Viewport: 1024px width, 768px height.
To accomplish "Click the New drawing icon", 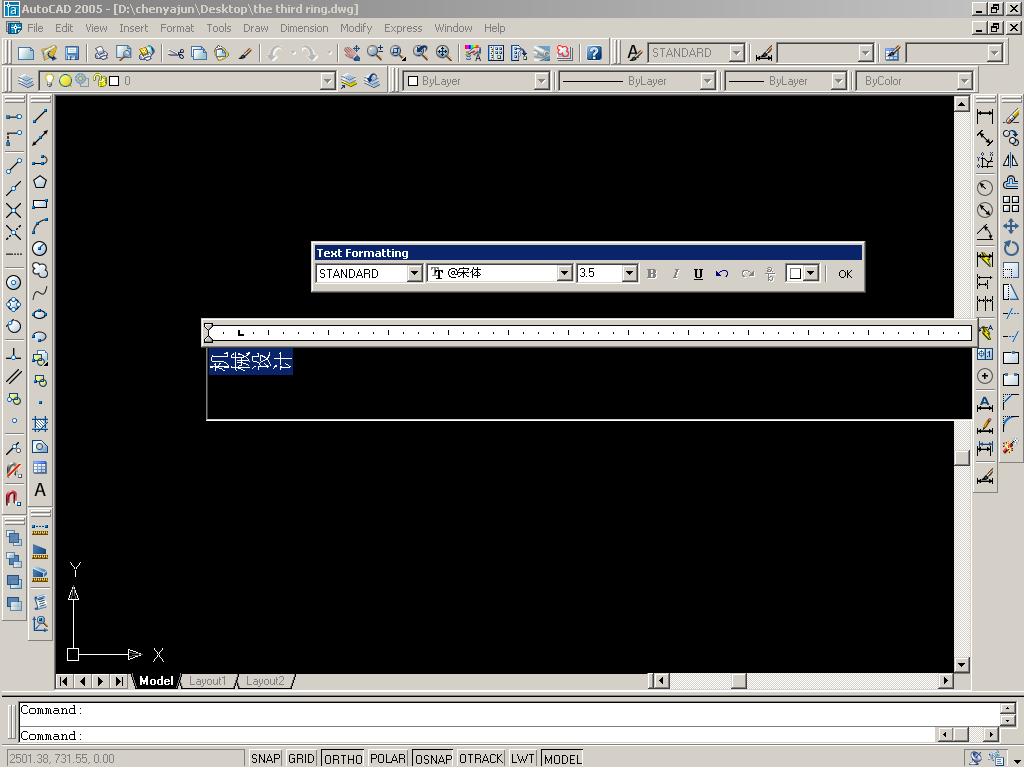I will [x=26, y=53].
